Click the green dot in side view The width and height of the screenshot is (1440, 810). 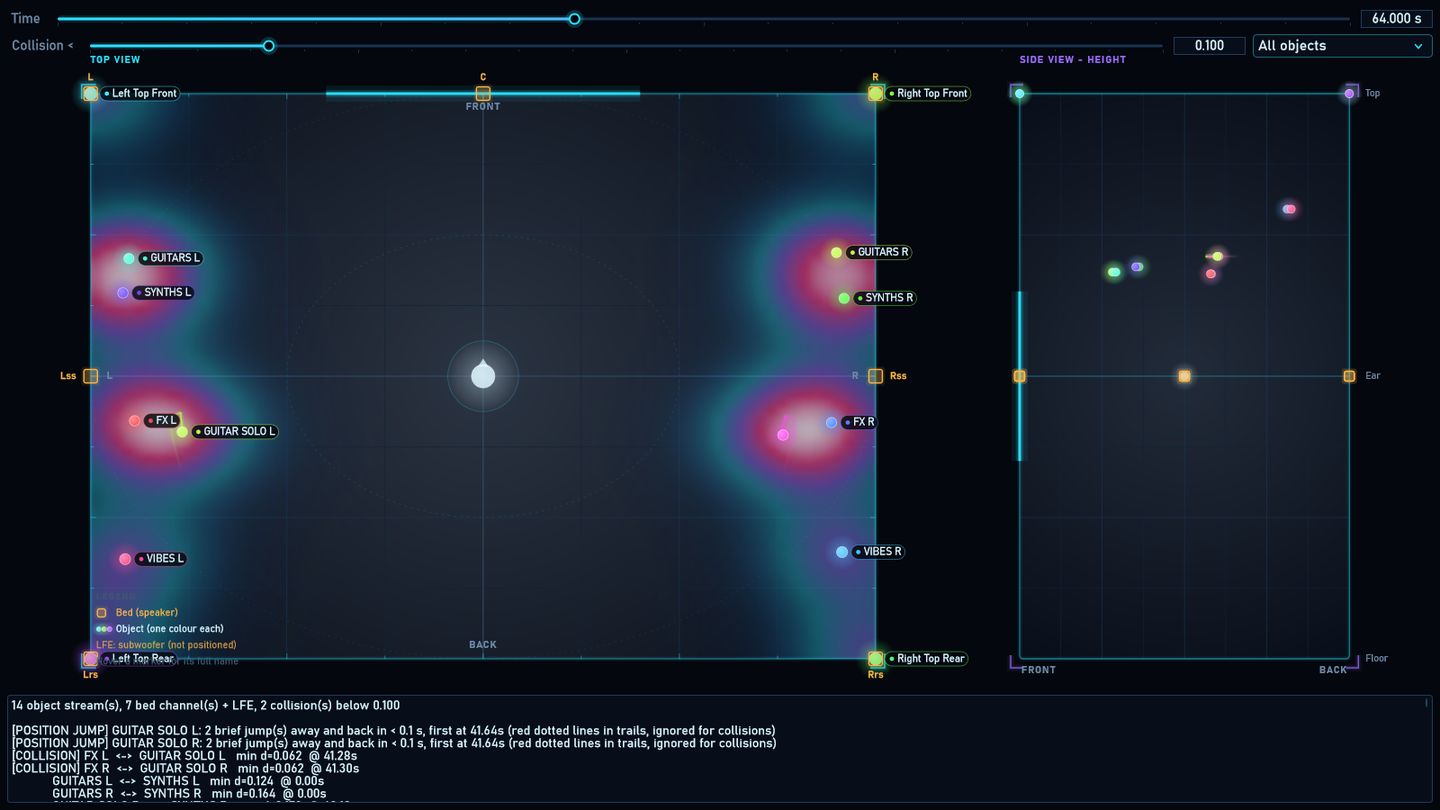click(x=1114, y=272)
